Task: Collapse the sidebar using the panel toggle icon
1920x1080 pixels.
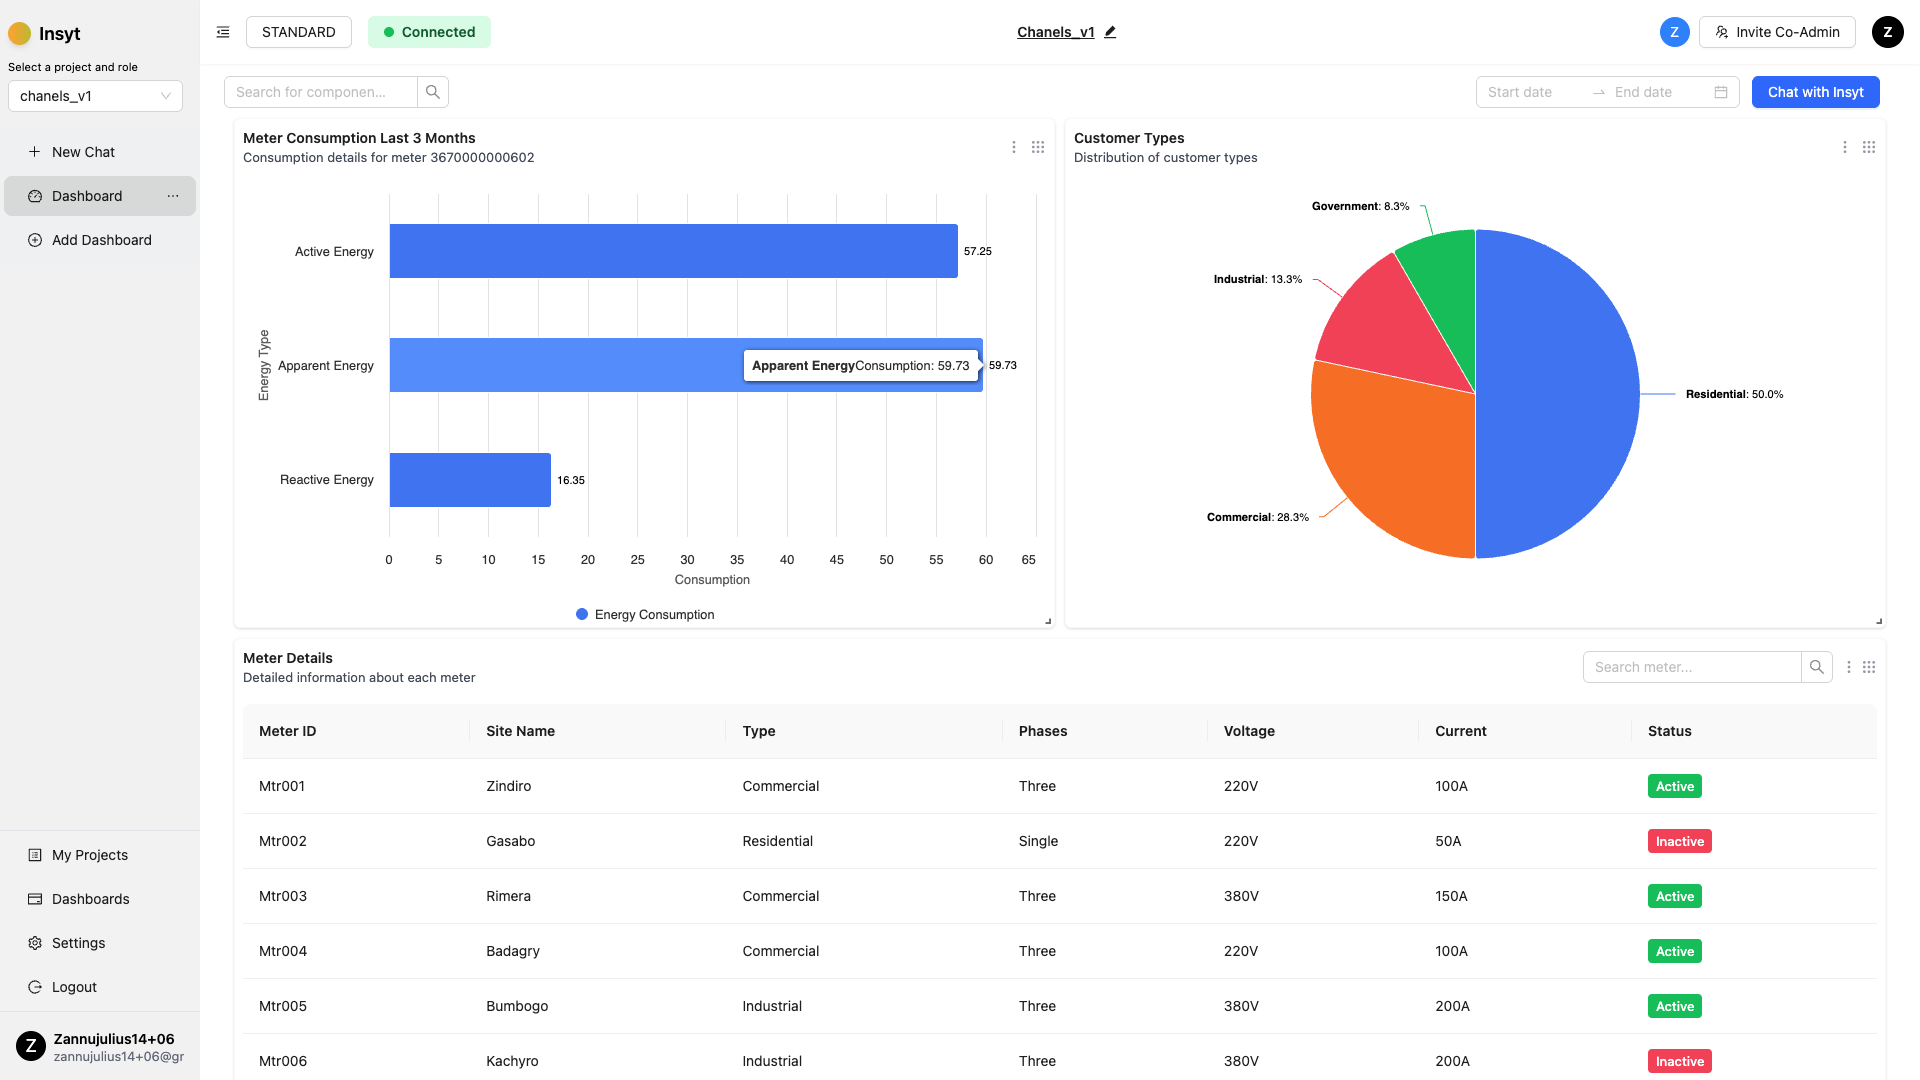Action: coord(222,31)
